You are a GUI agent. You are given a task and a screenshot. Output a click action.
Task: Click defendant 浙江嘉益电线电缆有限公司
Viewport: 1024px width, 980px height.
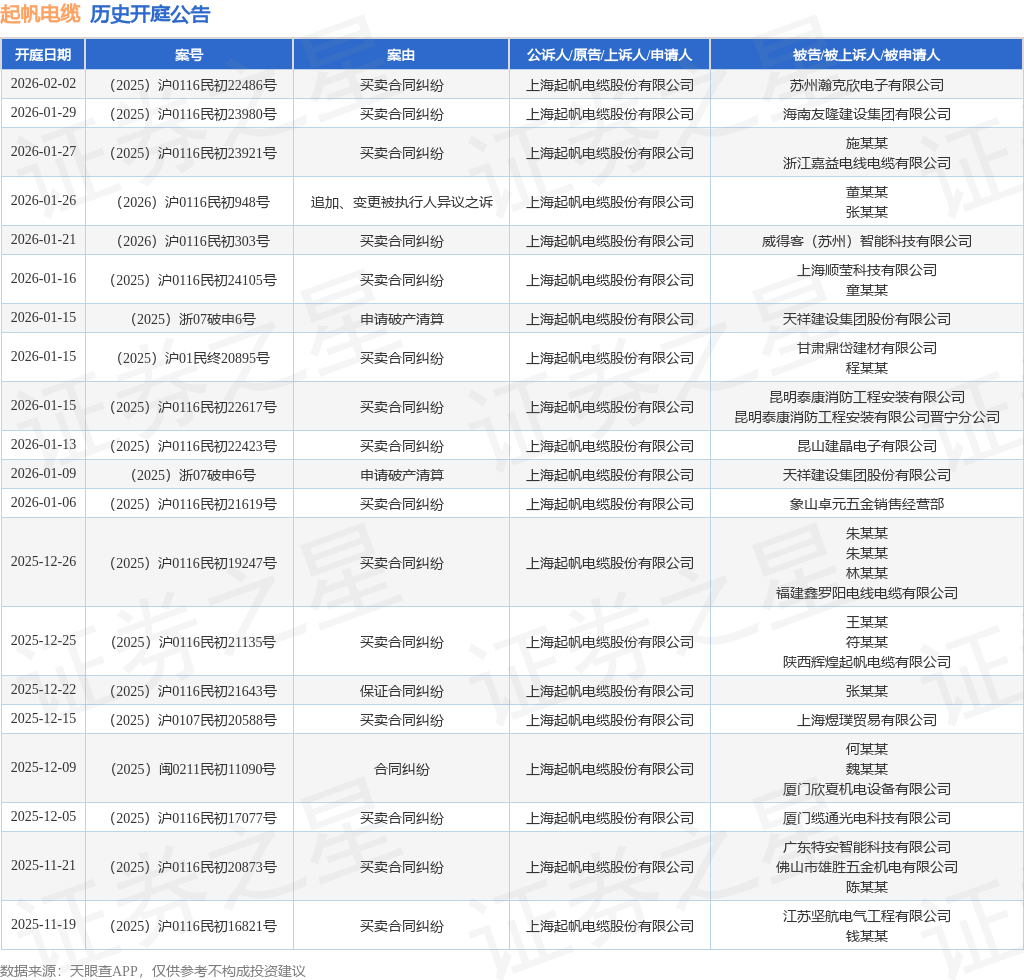867,163
